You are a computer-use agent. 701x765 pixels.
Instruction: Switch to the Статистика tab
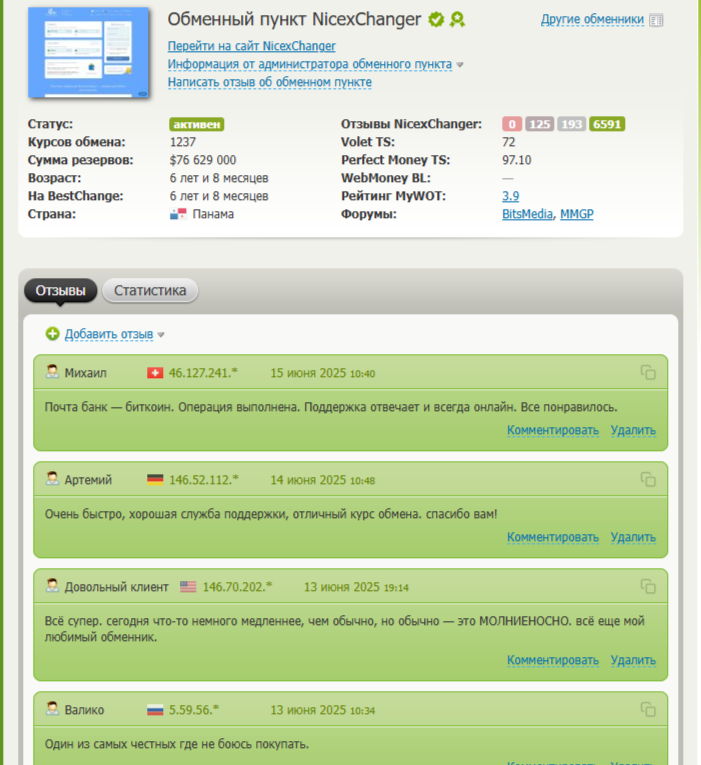150,290
